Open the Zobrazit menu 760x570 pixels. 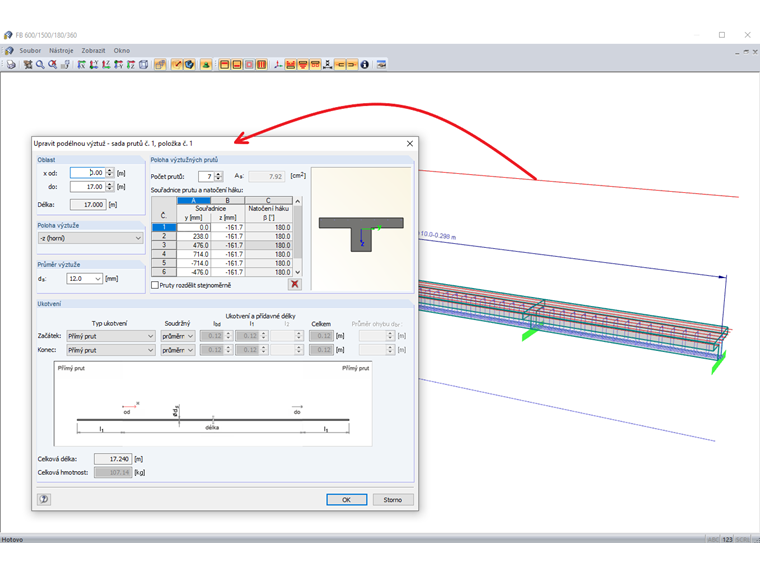[93, 50]
